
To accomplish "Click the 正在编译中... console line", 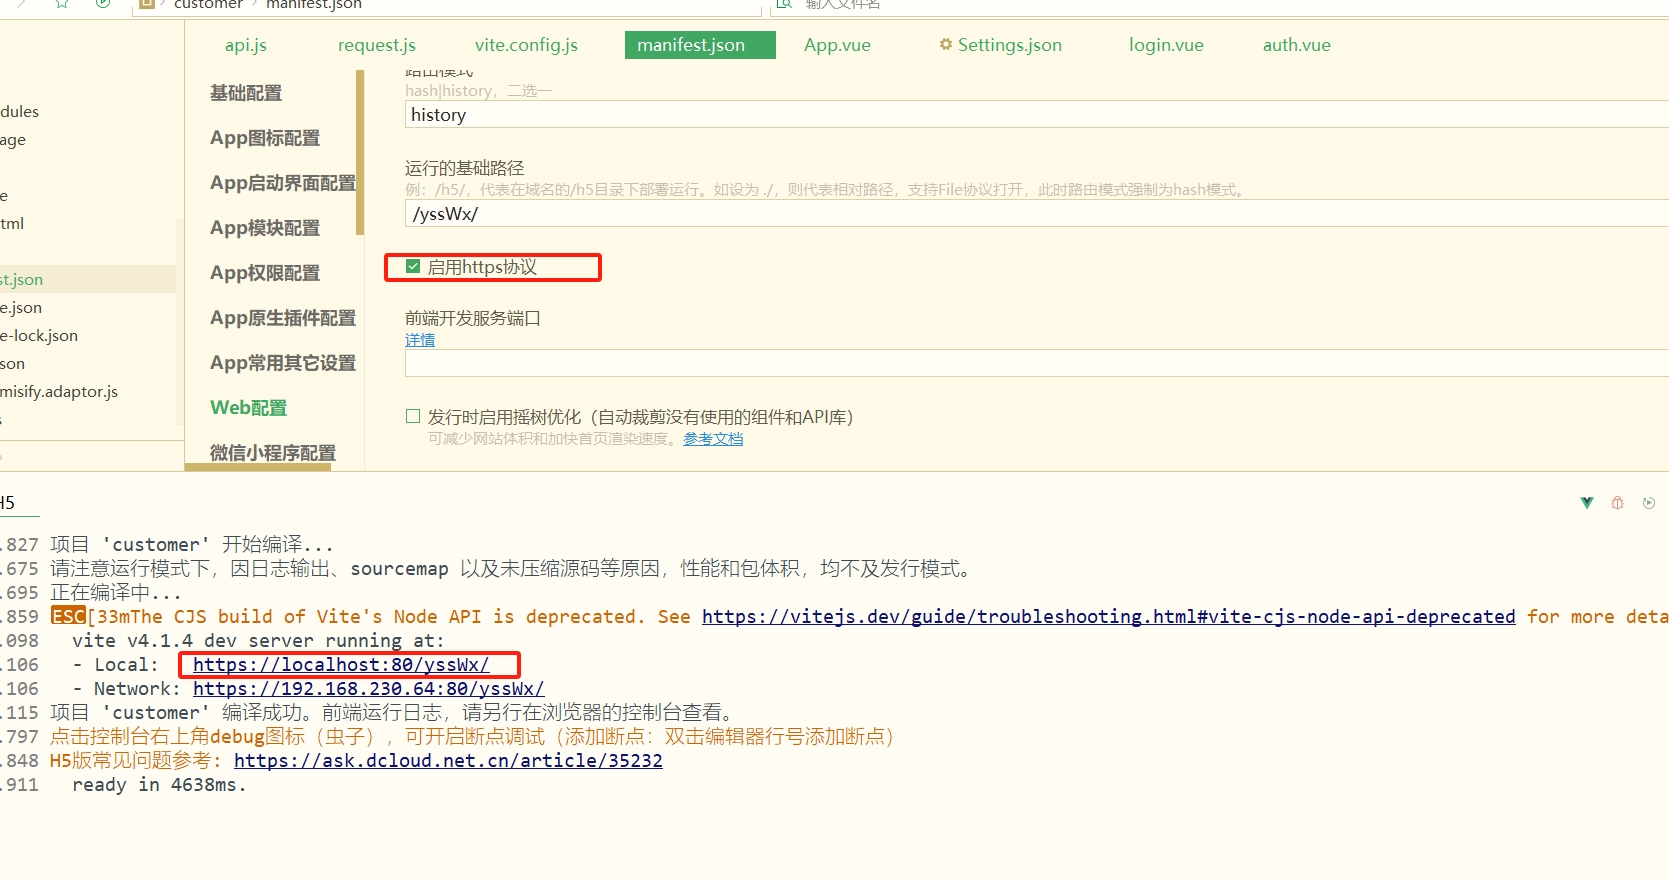I will [116, 593].
